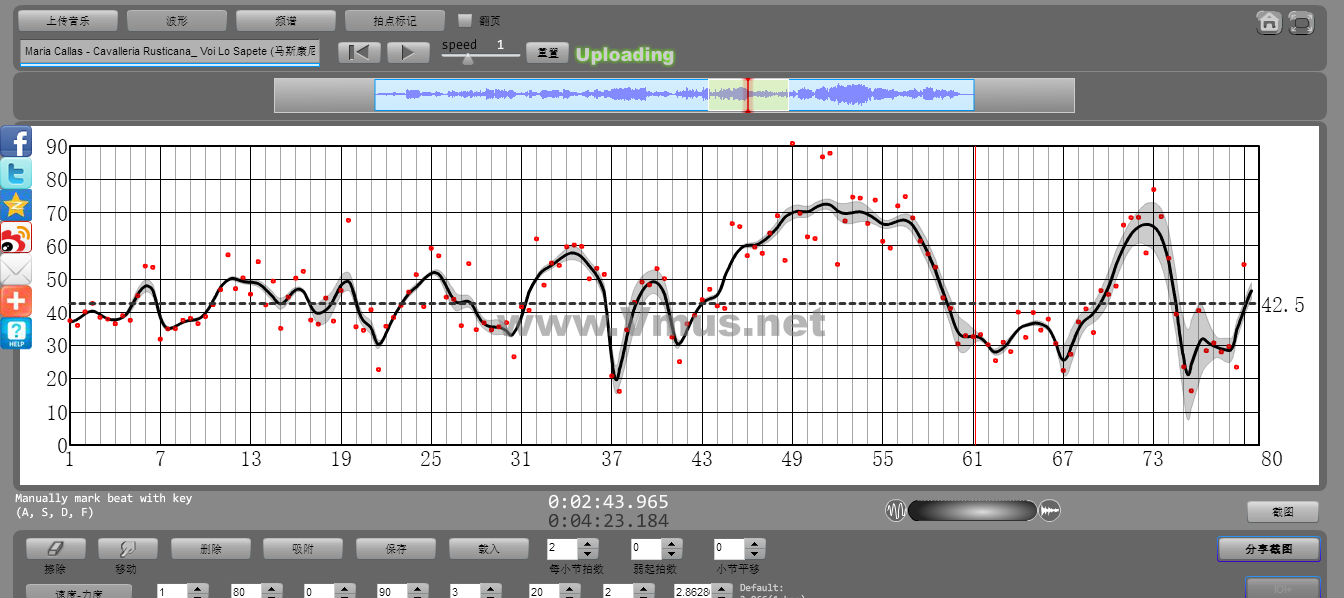The image size is (1344, 598).
Task: Click the reset button beside the speed slider
Action: [x=548, y=53]
